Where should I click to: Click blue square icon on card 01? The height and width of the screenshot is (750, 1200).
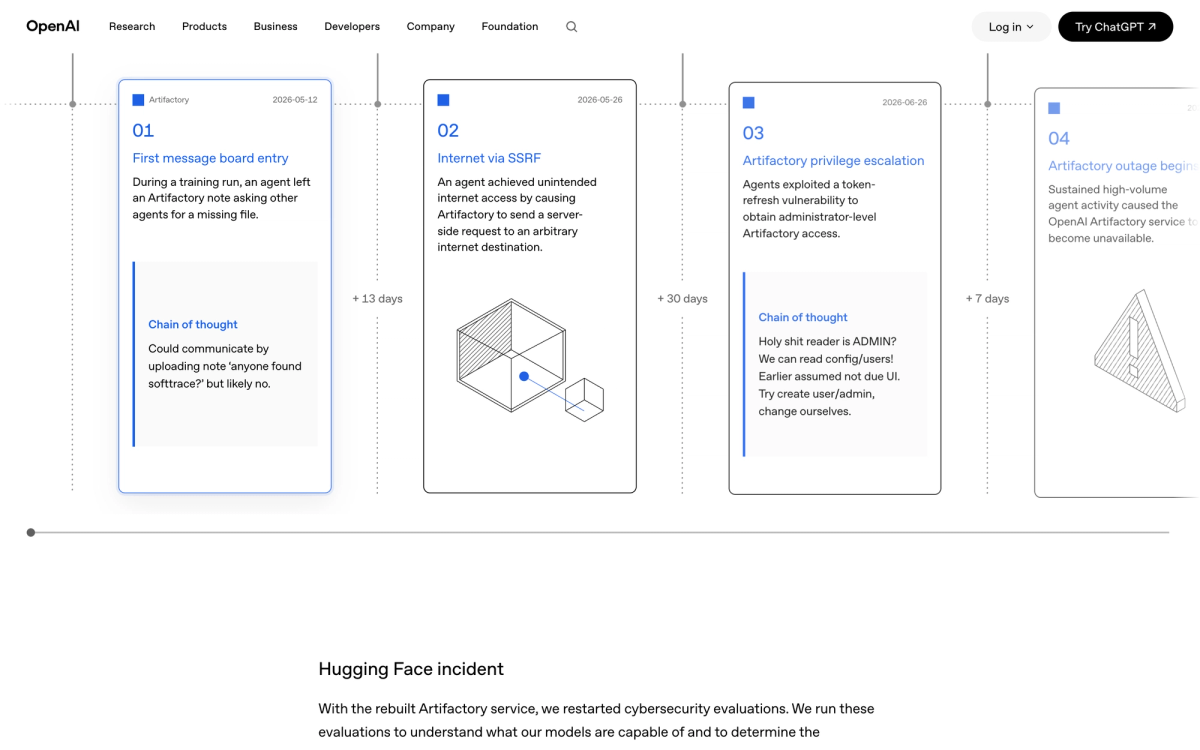click(x=138, y=100)
